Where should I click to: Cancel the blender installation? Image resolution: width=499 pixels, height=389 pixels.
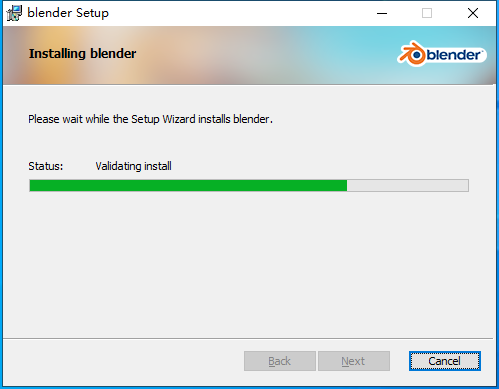click(x=445, y=361)
